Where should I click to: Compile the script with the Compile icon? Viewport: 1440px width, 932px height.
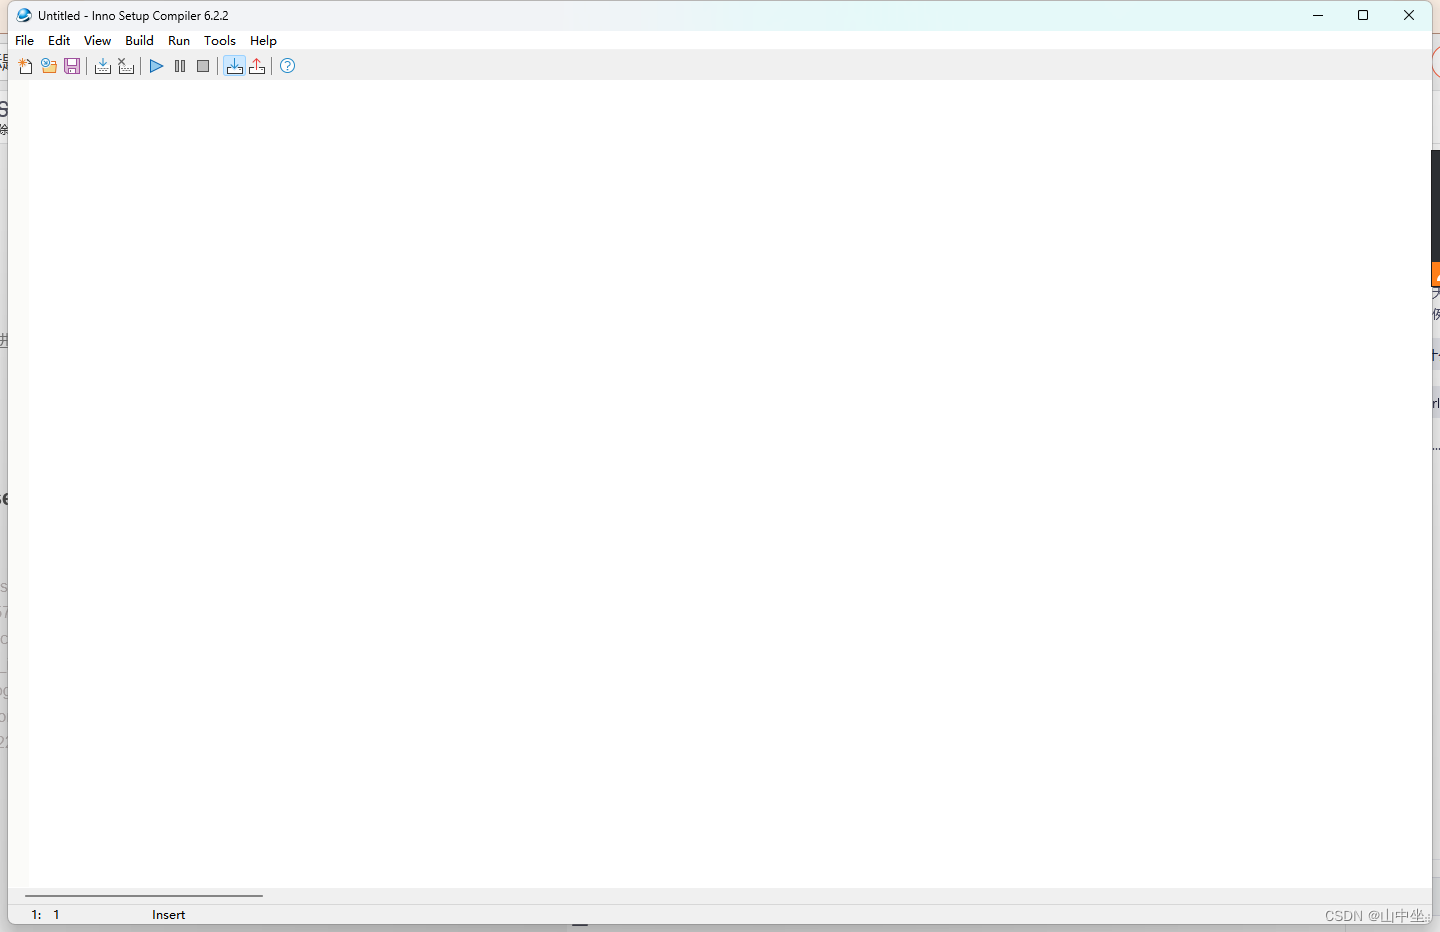click(x=103, y=66)
